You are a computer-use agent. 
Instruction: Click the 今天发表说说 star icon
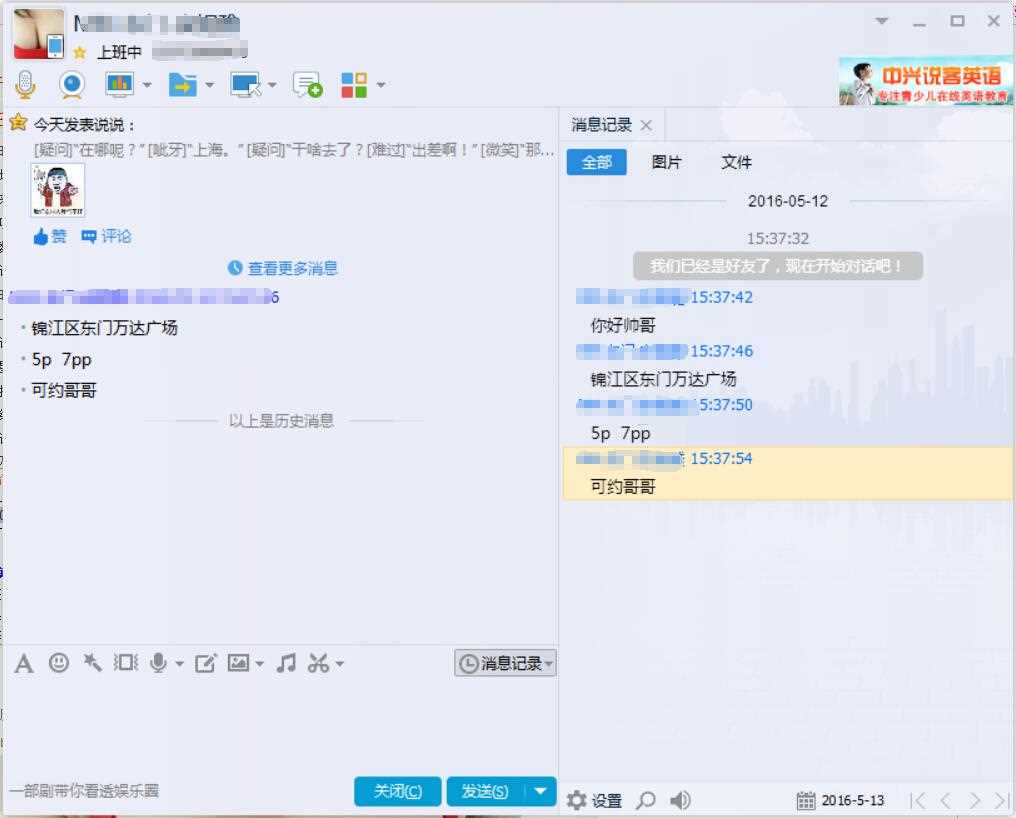tap(19, 123)
